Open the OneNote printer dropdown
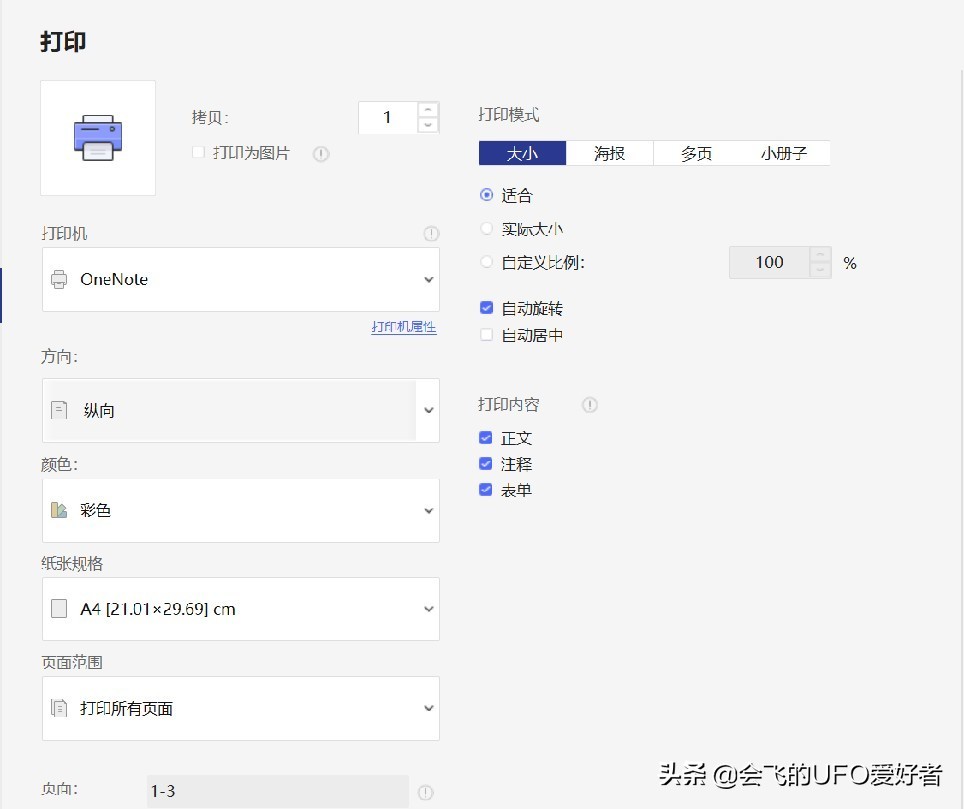The image size is (964, 809). (428, 280)
